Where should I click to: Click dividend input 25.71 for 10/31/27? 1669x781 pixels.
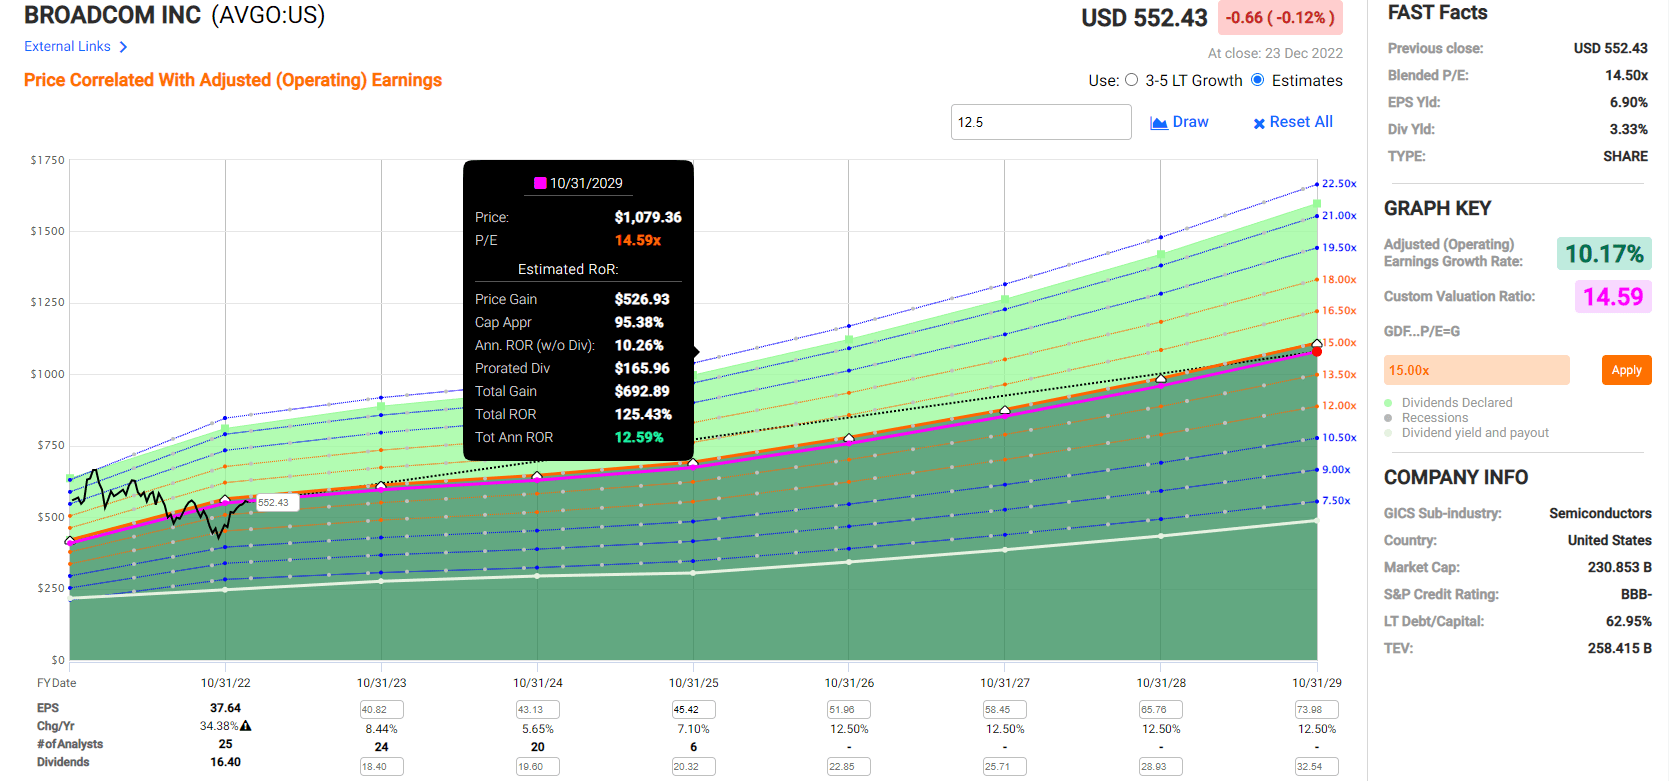point(1005,766)
